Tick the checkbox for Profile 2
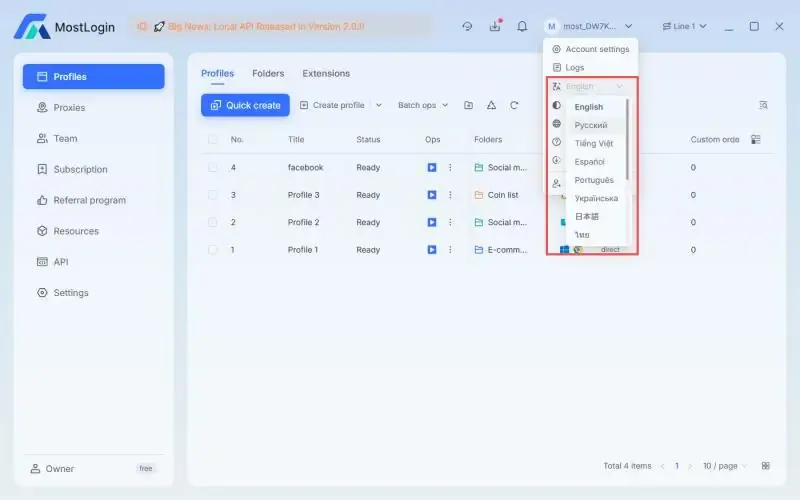 tap(213, 222)
